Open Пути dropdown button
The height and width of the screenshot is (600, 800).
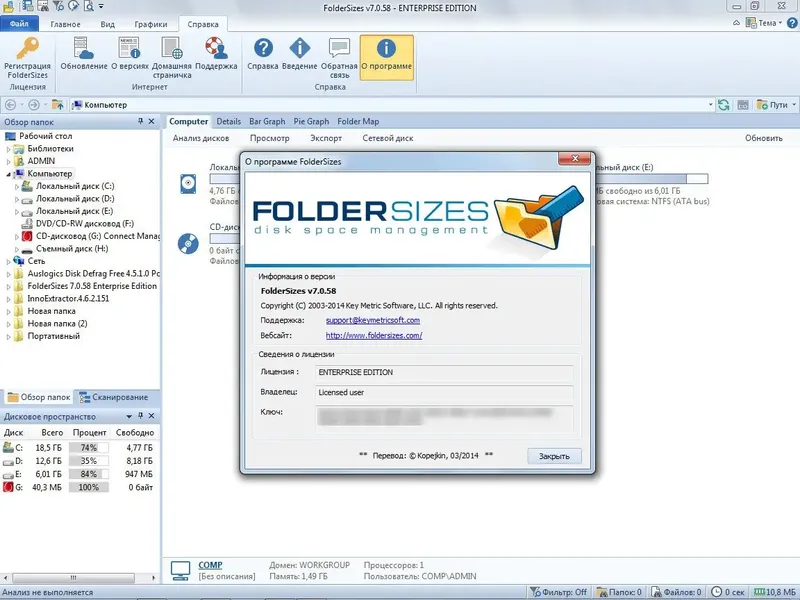click(x=776, y=105)
